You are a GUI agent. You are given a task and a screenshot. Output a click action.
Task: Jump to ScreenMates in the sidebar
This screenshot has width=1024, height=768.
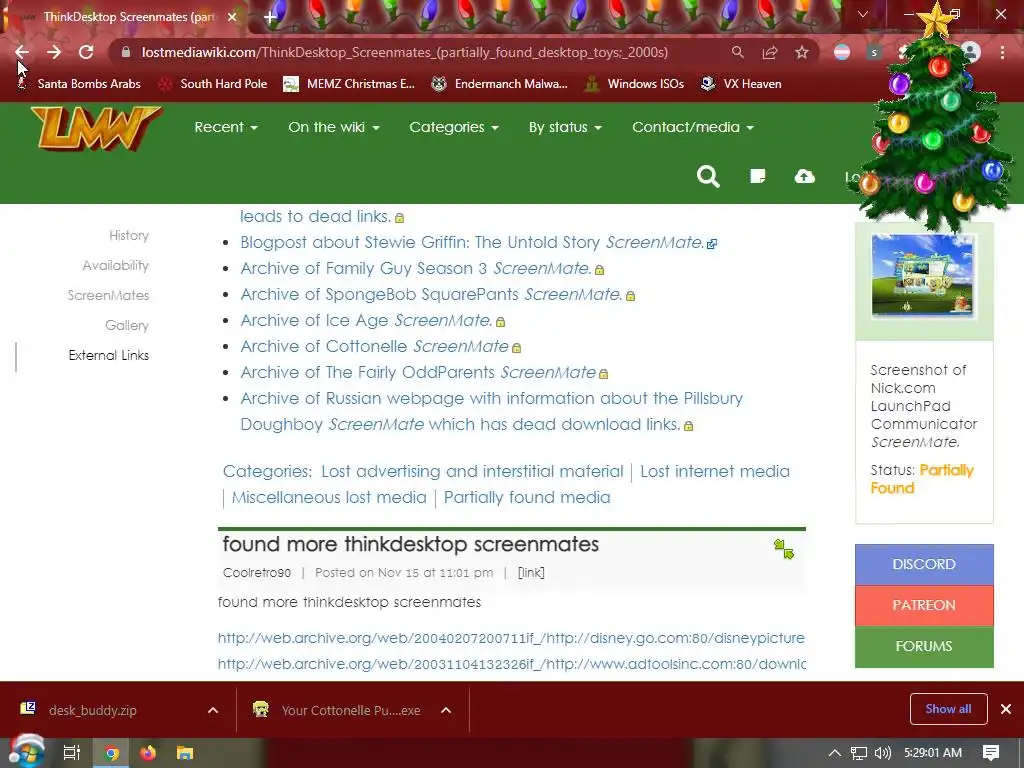pyautogui.click(x=108, y=295)
